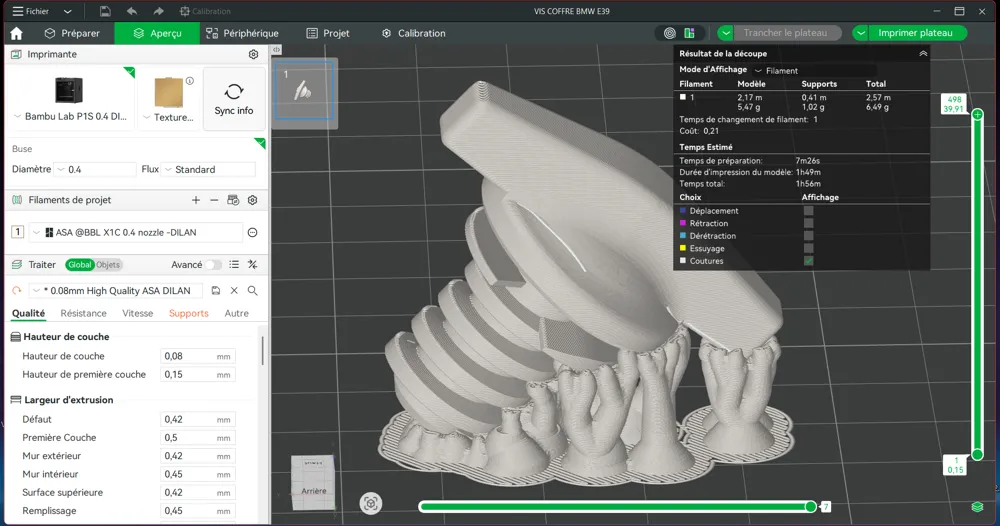The height and width of the screenshot is (526, 1000).
Task: Open the process settings list icon
Action: pyautogui.click(x=234, y=265)
